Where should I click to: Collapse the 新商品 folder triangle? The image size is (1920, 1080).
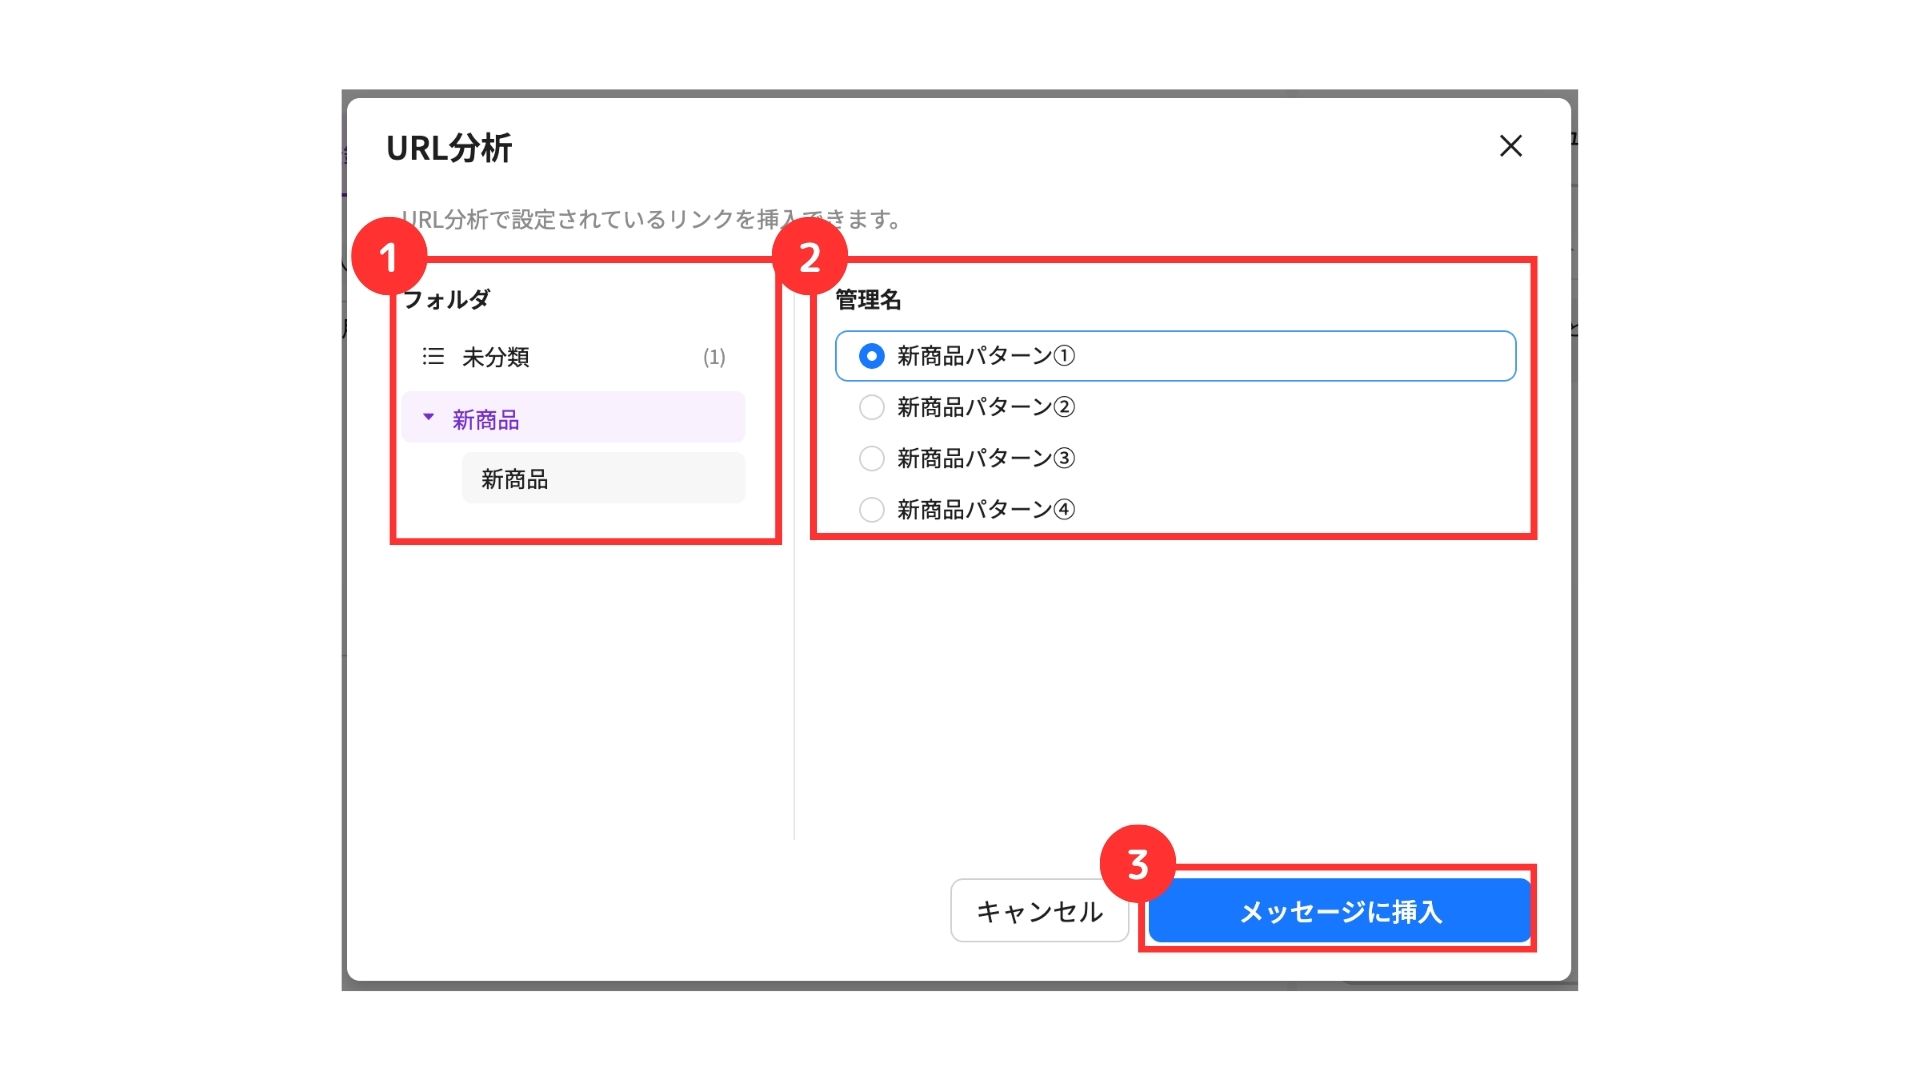428,417
